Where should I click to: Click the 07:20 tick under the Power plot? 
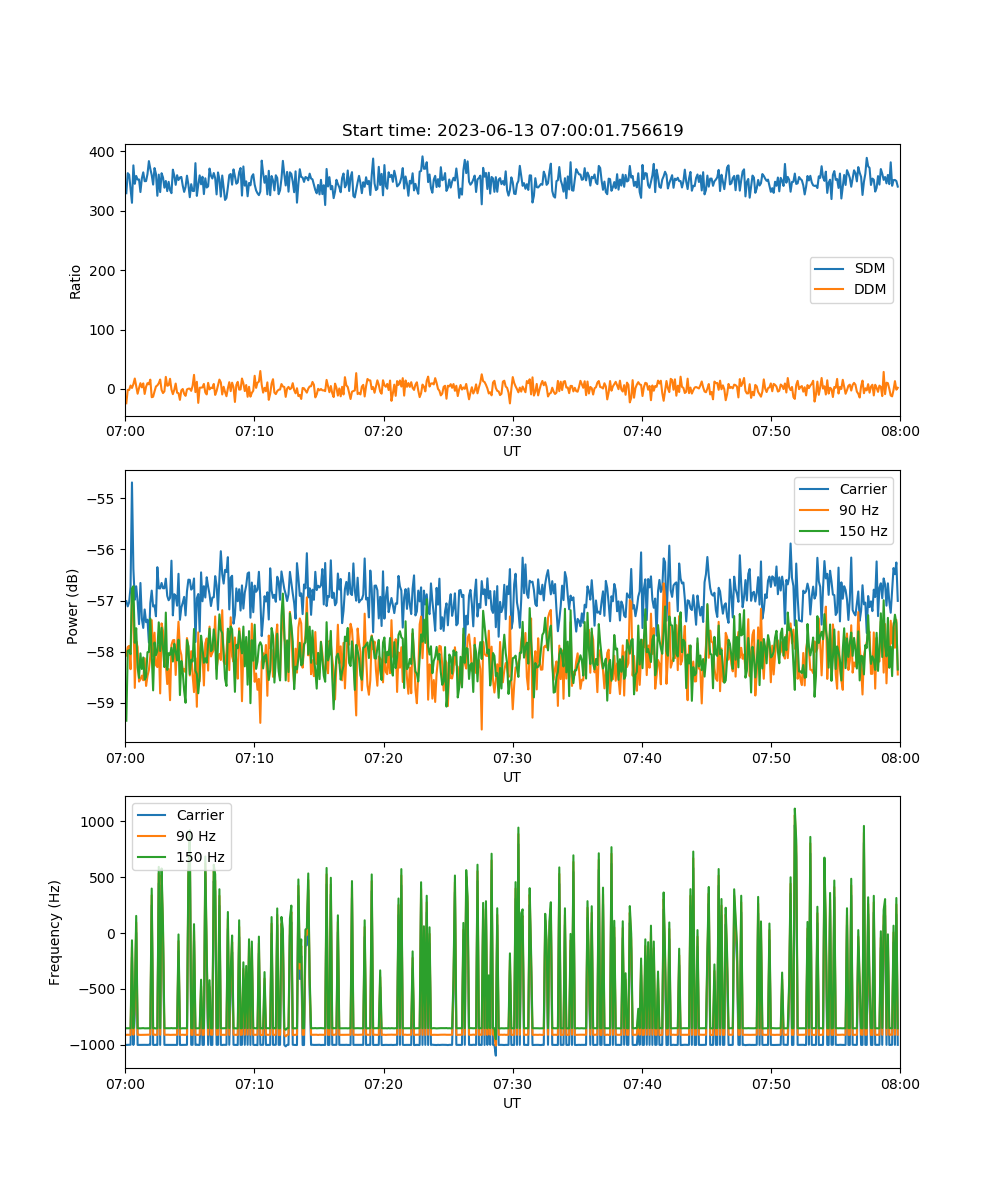(383, 757)
